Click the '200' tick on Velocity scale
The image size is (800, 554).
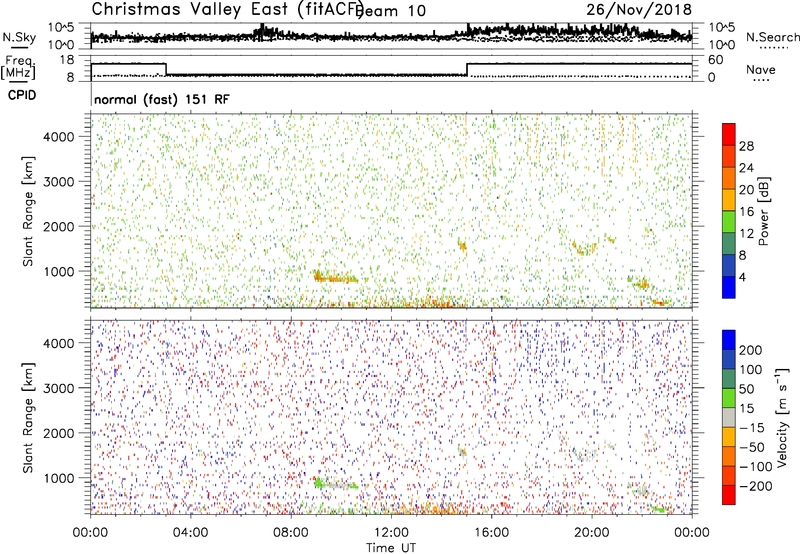click(751, 350)
